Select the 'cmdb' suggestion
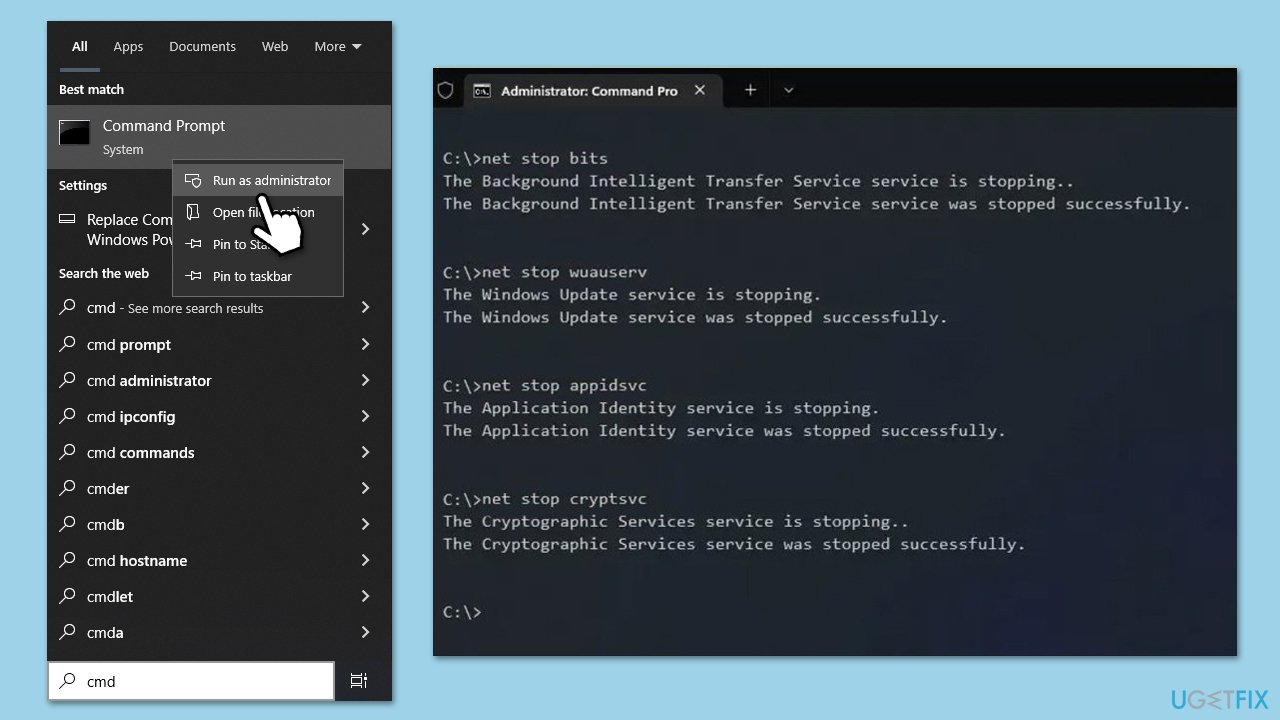The width and height of the screenshot is (1280, 720). point(195,524)
